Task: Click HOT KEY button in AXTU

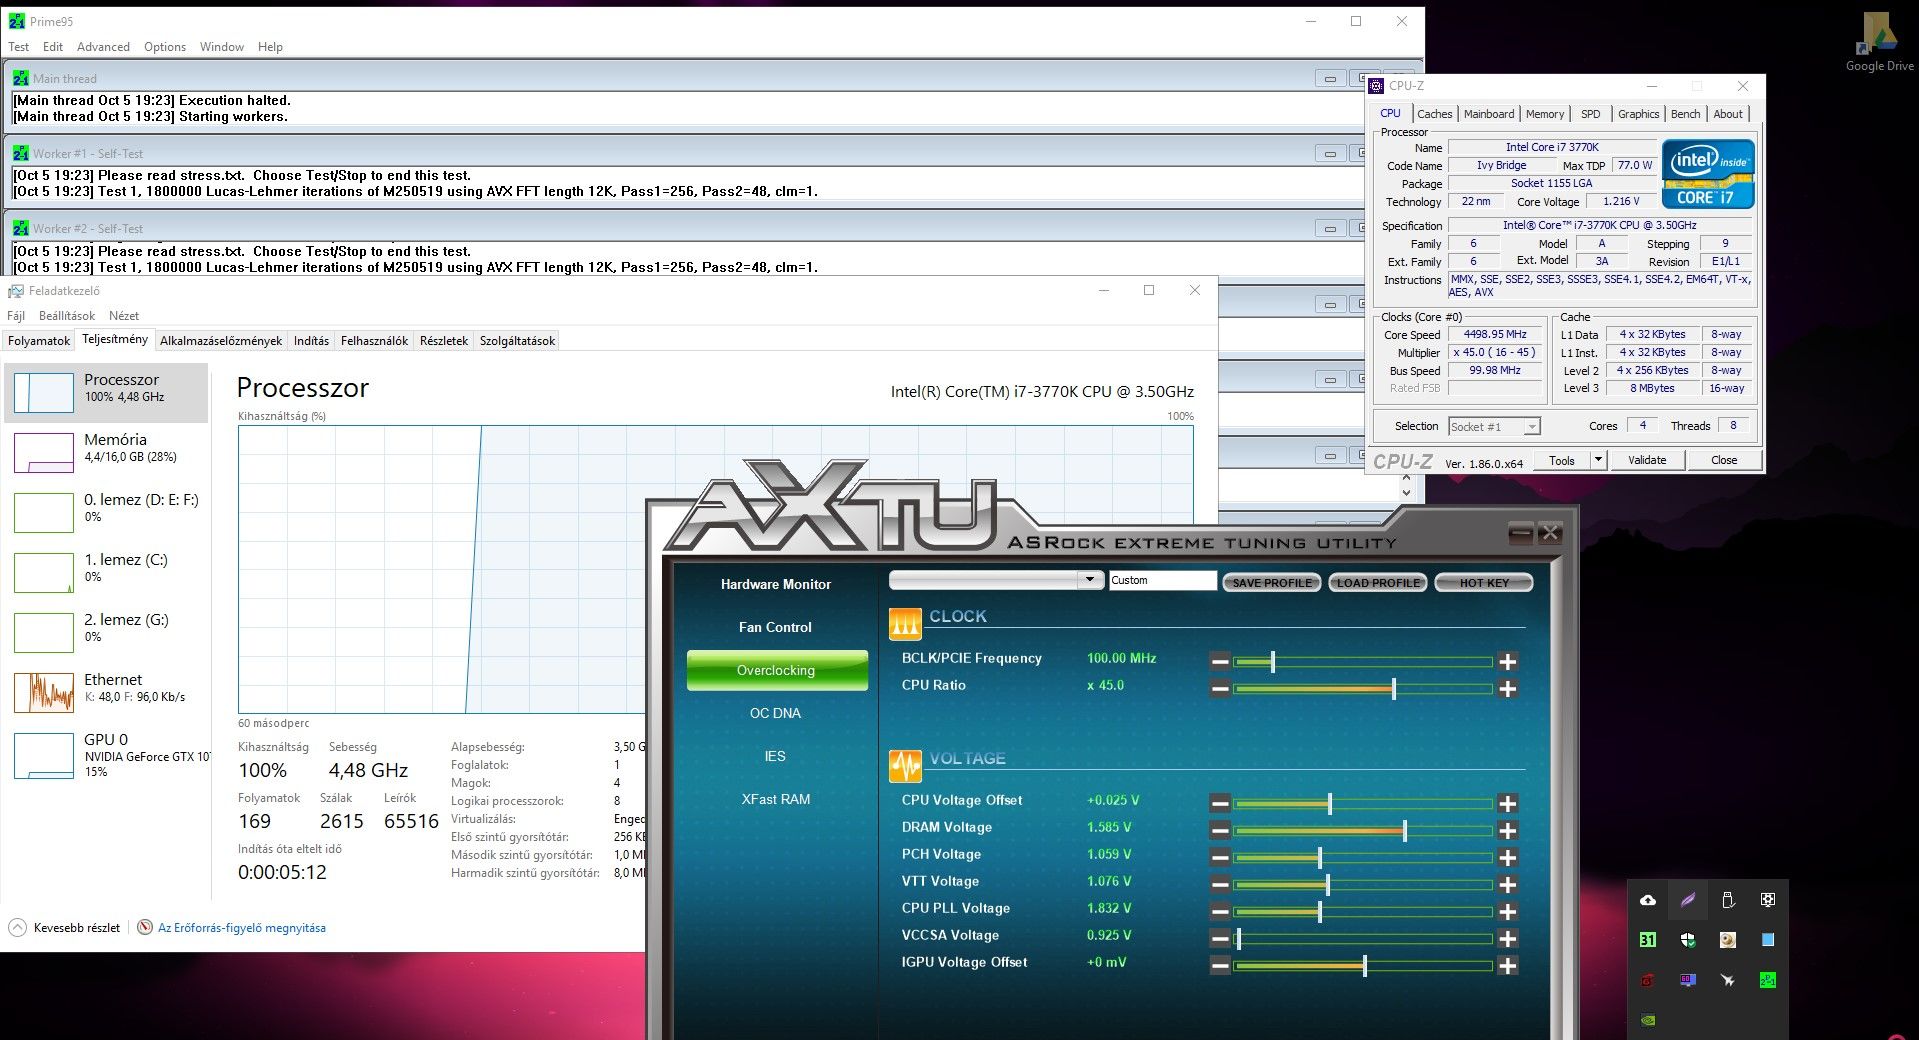Action: (1484, 582)
